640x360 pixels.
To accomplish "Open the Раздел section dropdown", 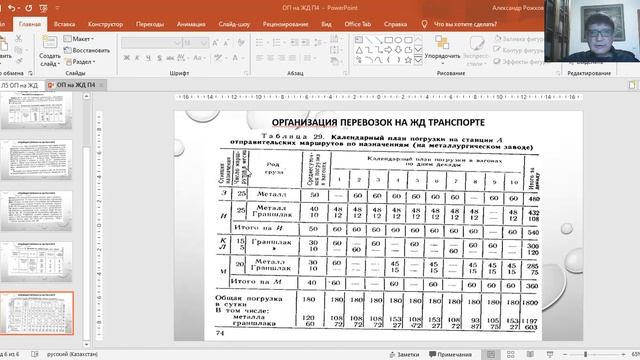I will click(80, 62).
